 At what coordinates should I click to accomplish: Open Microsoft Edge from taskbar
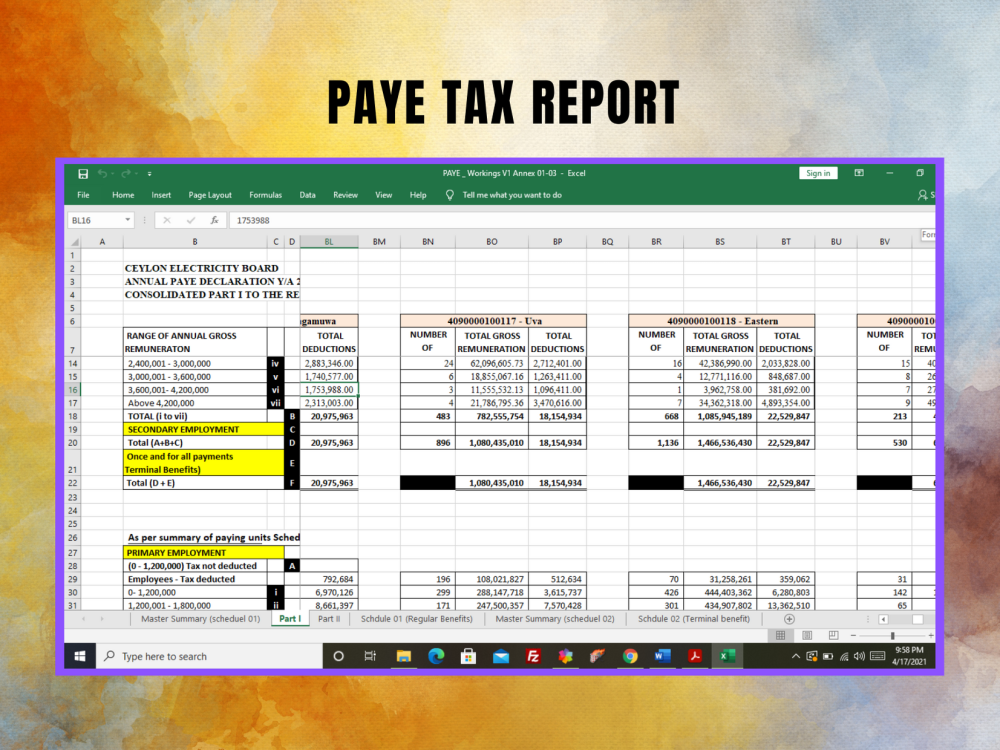(x=436, y=656)
